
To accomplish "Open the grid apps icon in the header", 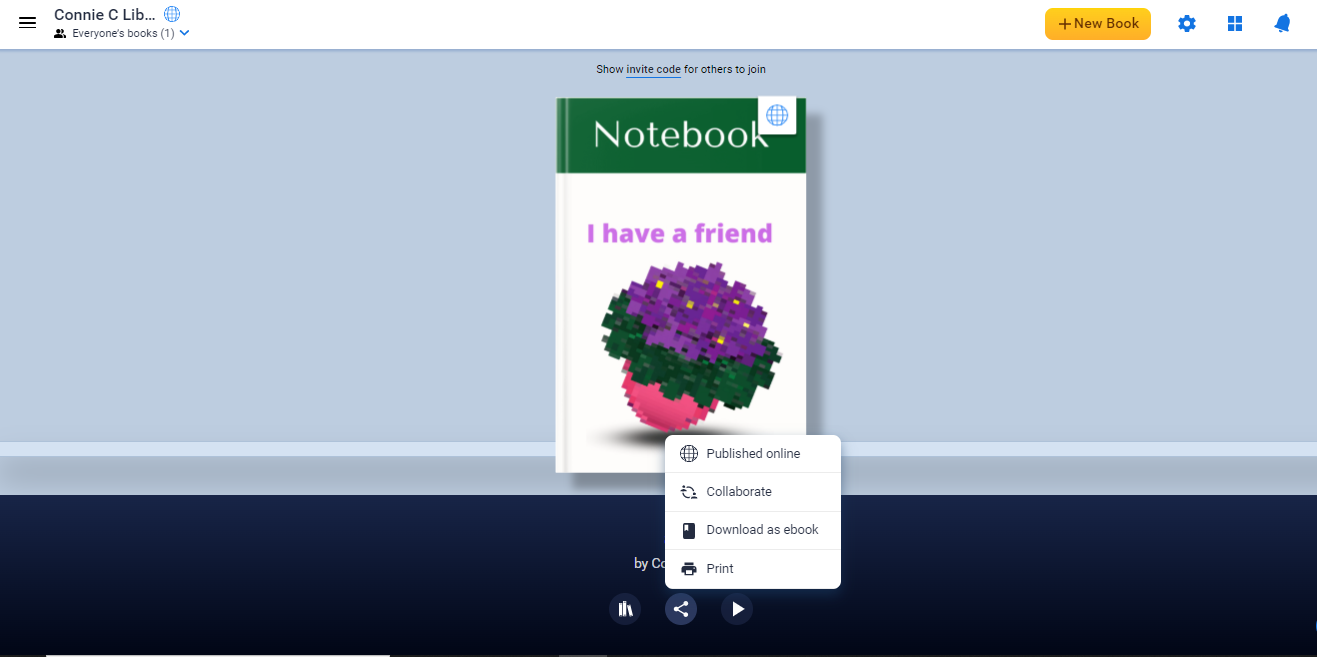I will (x=1235, y=24).
